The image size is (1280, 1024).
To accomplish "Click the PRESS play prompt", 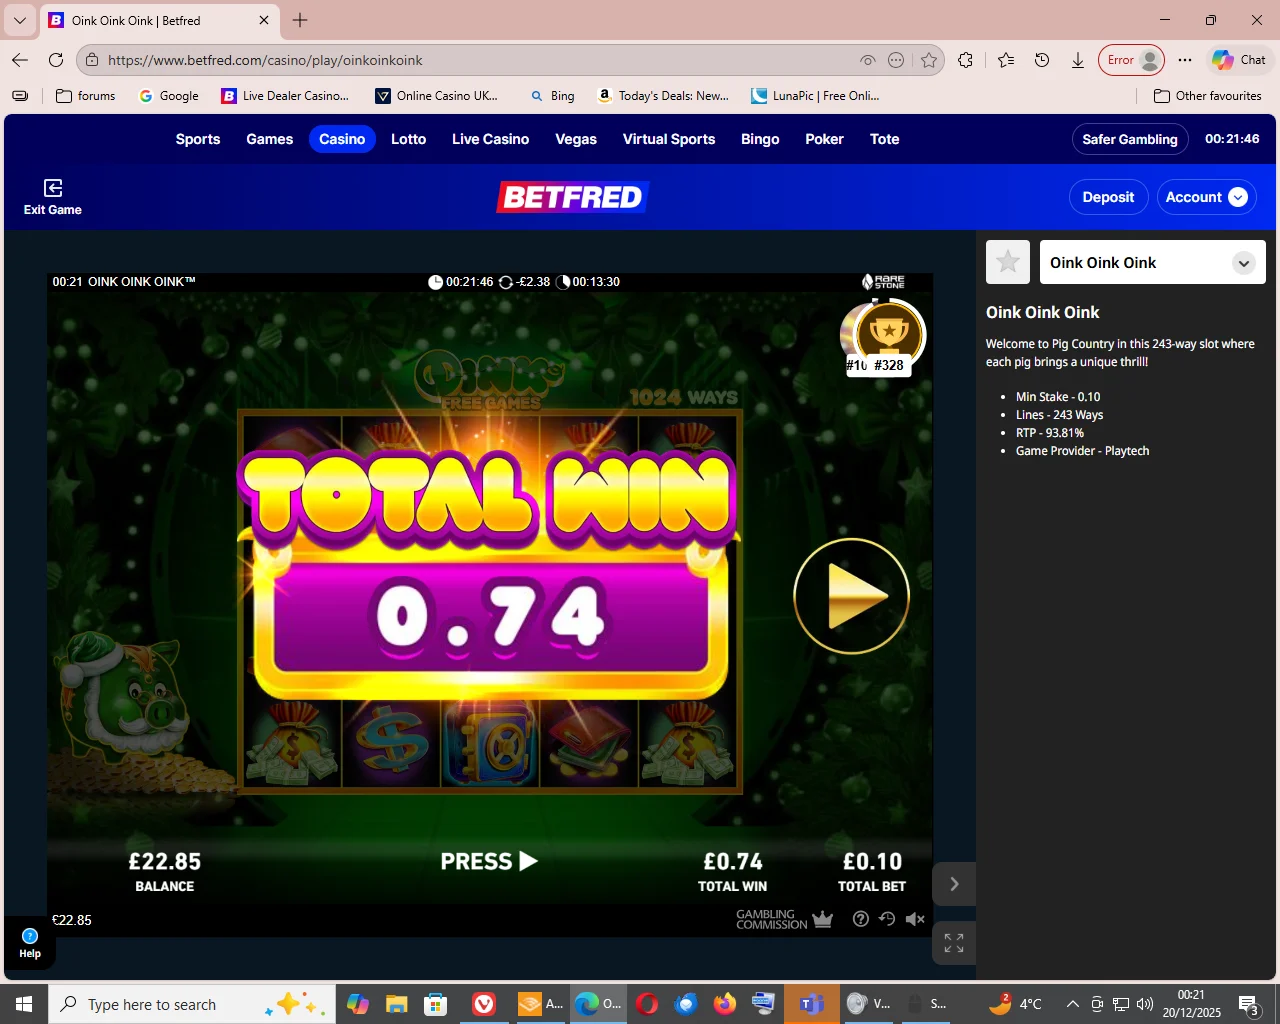I will [x=489, y=861].
